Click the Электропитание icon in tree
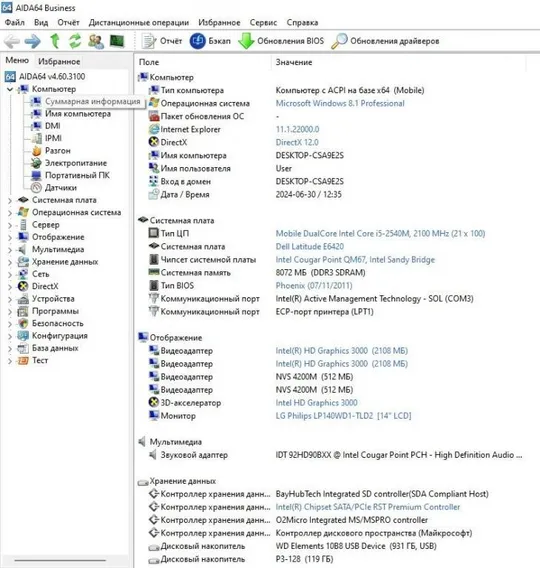Image resolution: width=540 pixels, height=568 pixels. tap(36, 163)
